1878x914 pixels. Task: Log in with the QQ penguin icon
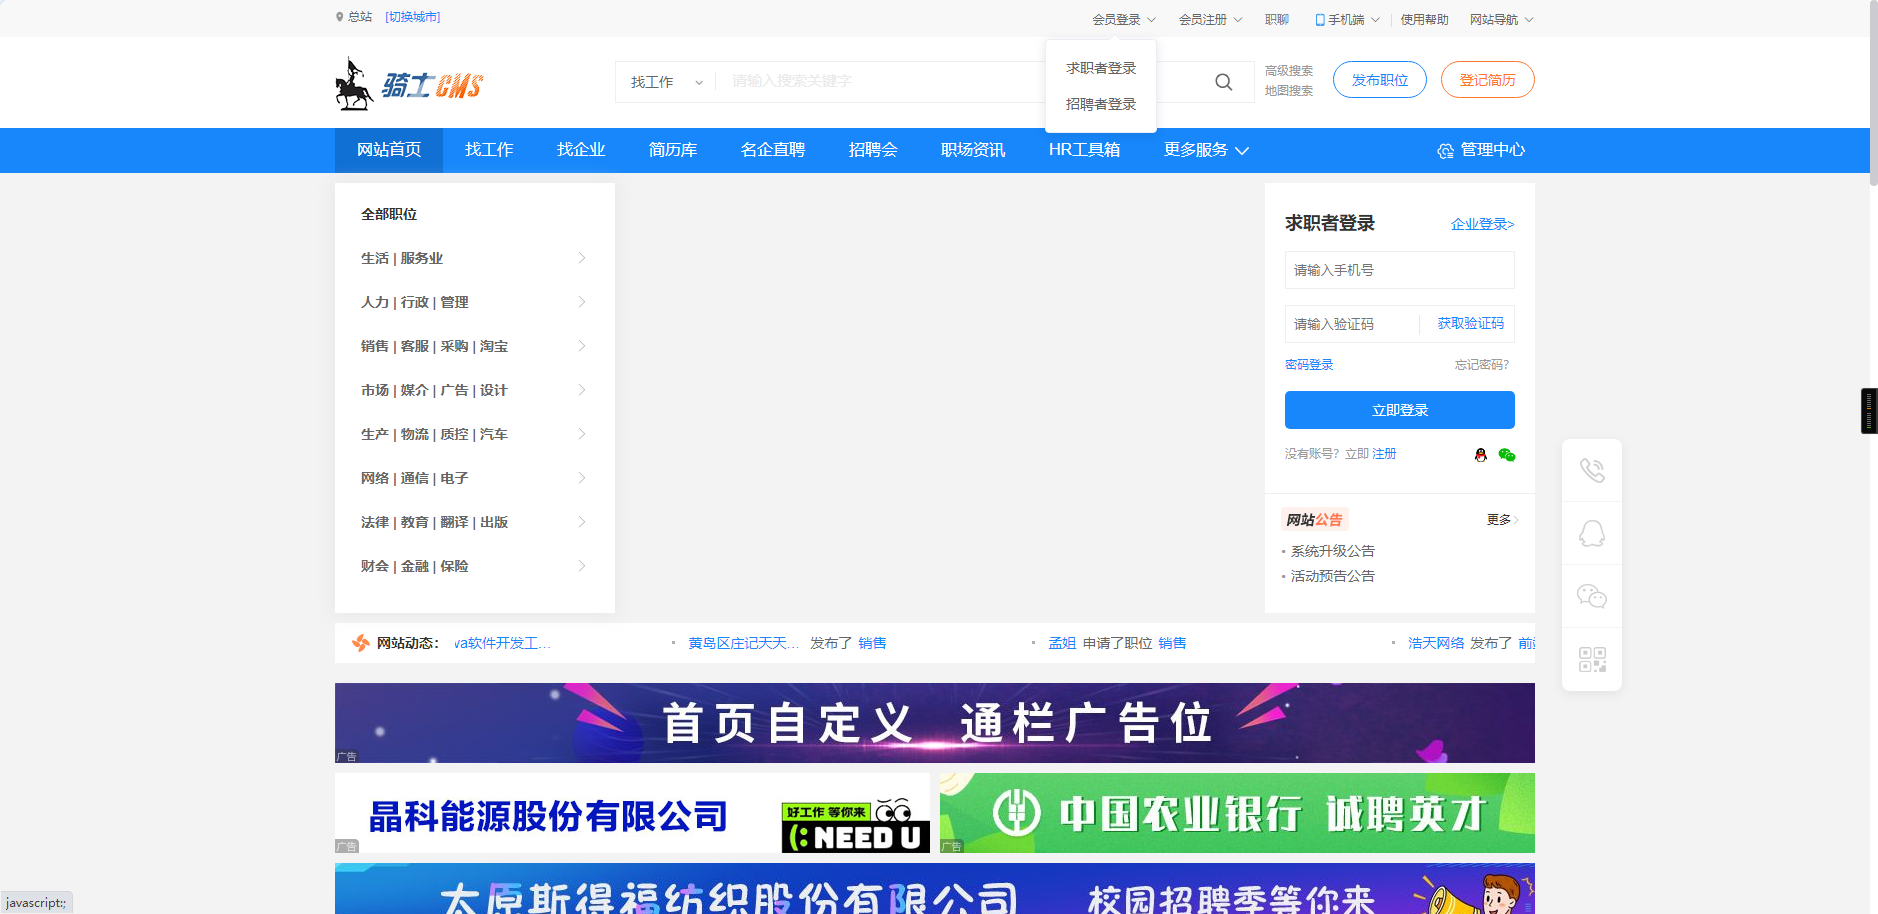coord(1483,455)
